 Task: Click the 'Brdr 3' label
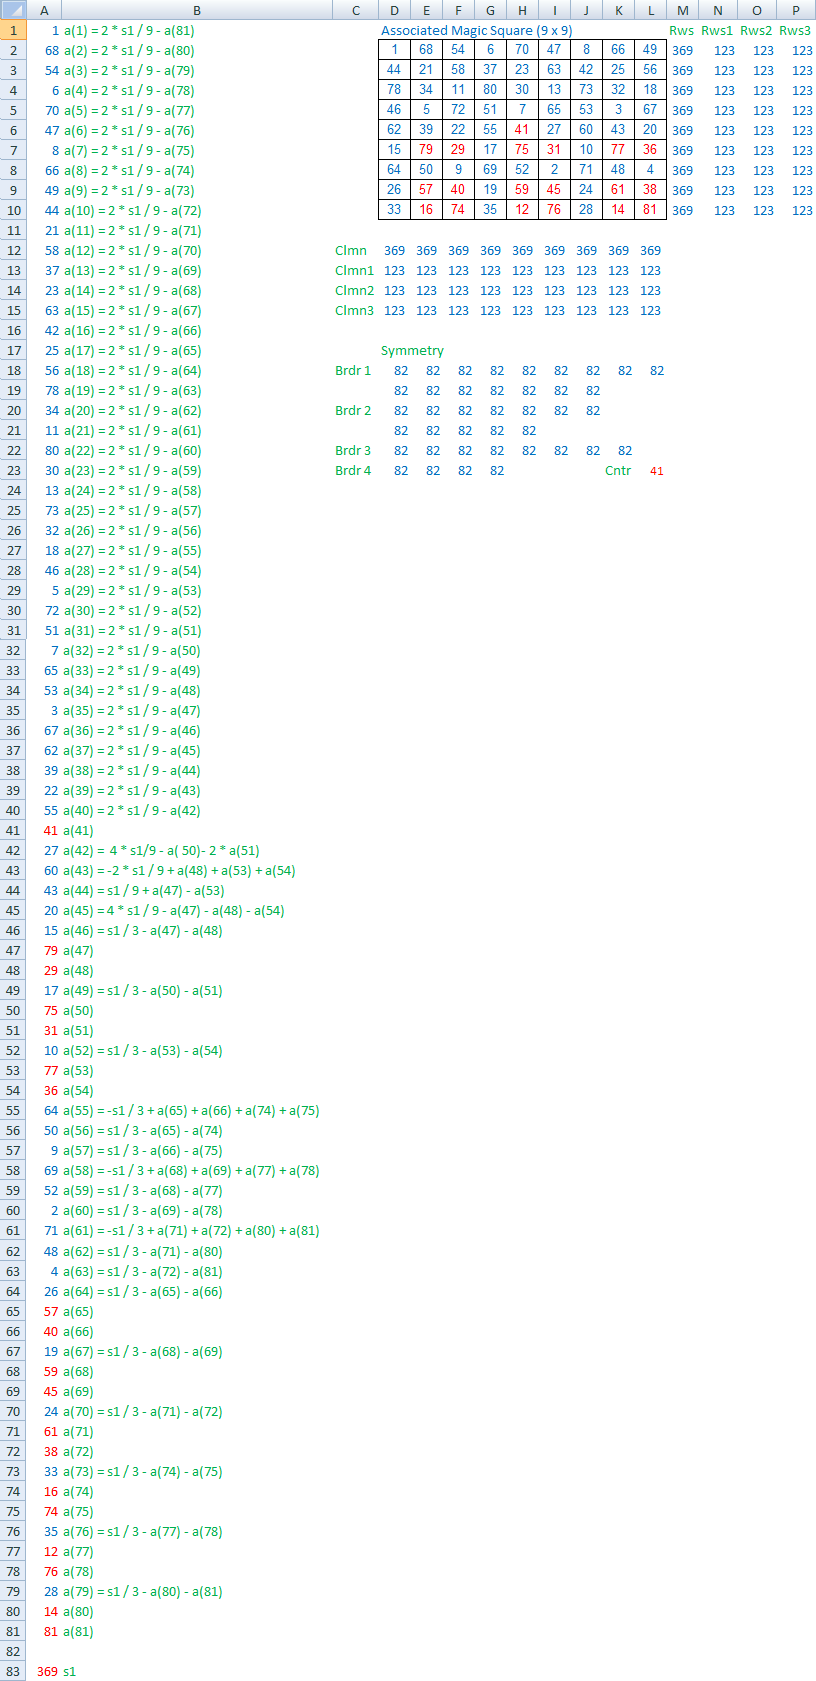(353, 450)
